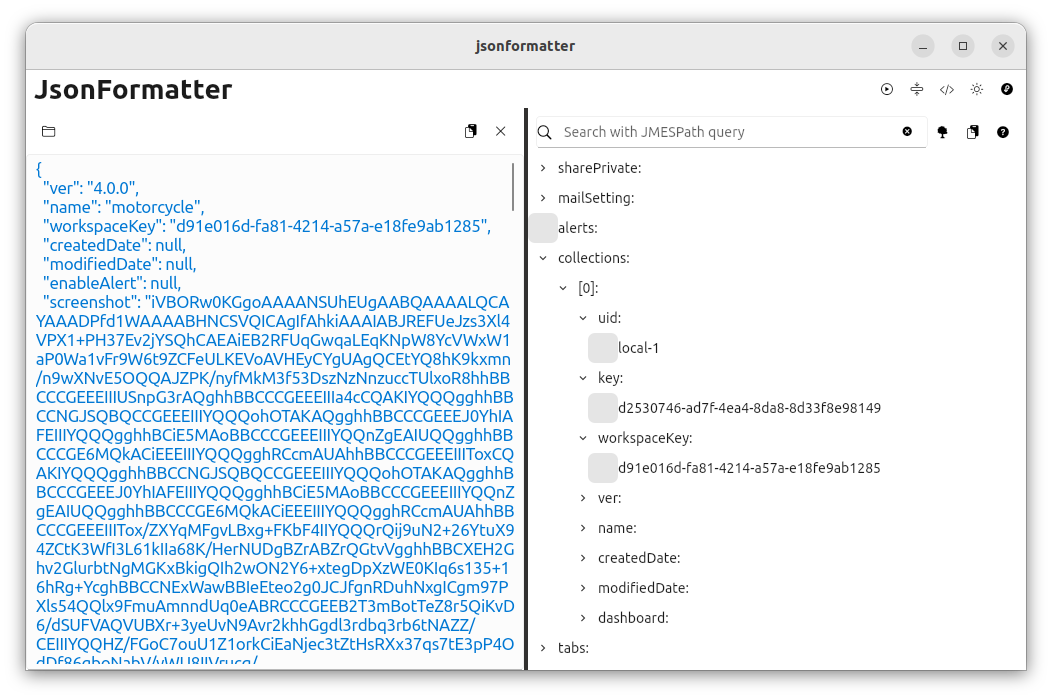1052x699 pixels.
Task: Copy the JSON using the left panel copy icon
Action: point(470,130)
